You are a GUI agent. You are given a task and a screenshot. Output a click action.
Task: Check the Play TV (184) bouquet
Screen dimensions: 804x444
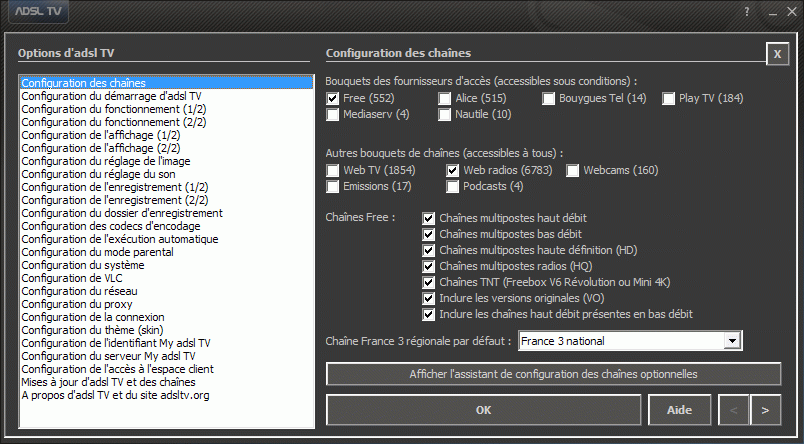pyautogui.click(x=668, y=98)
